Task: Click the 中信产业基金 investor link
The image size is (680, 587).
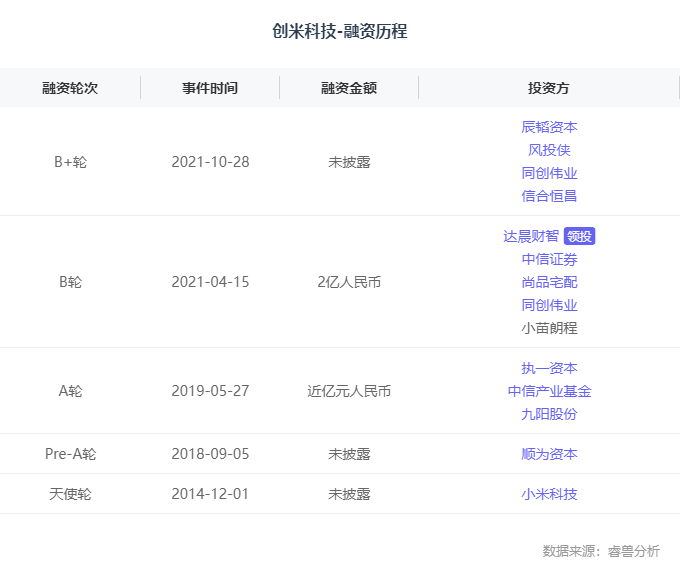Action: [x=549, y=391]
